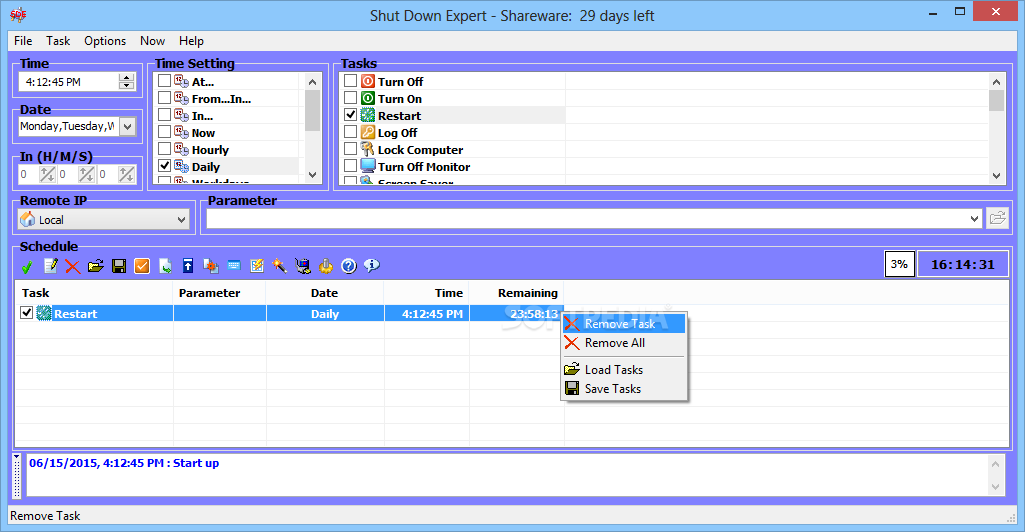Click the copy-with-gear toolbar icon

[211, 266]
